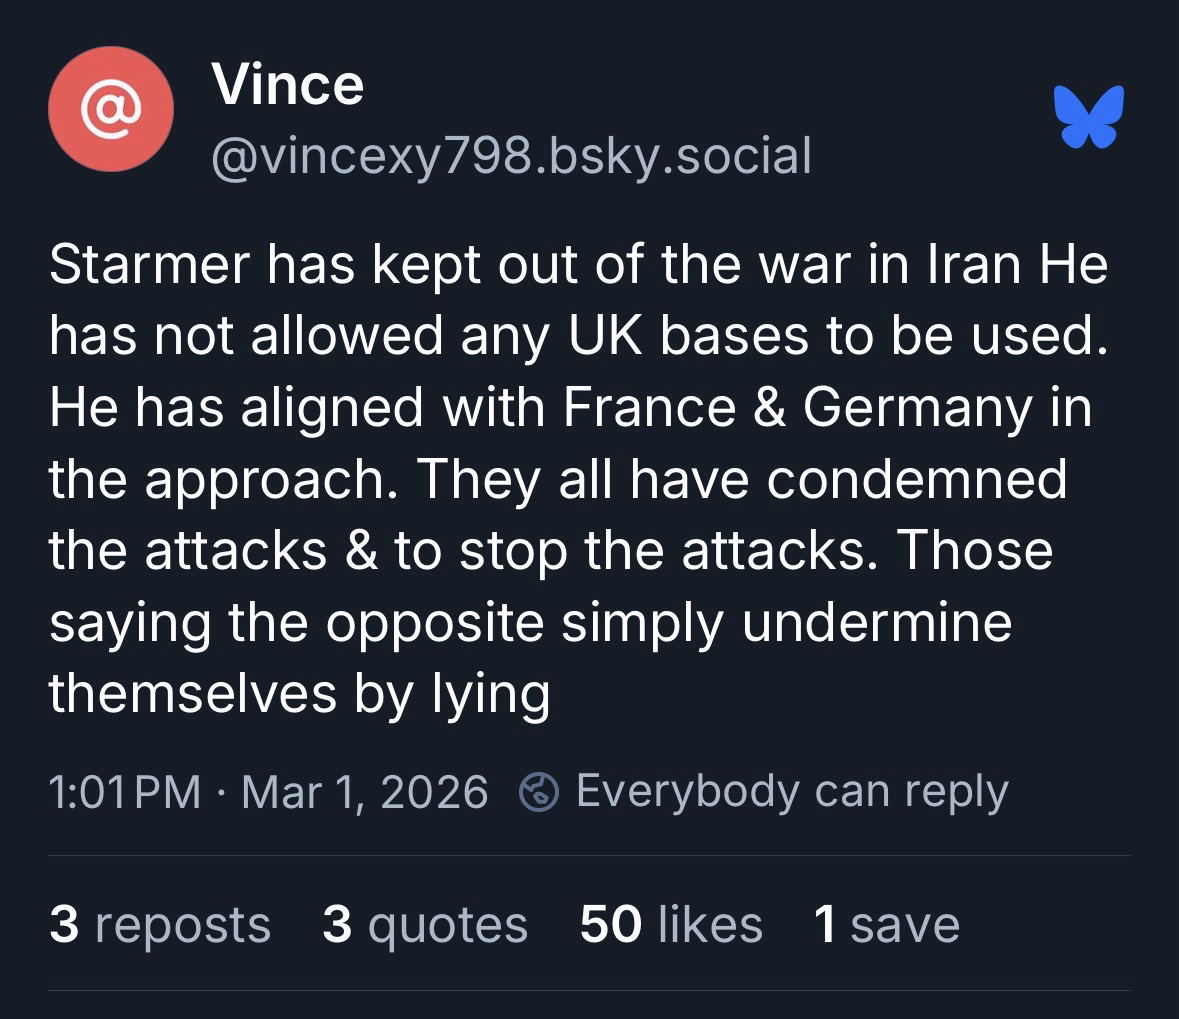Screen dimensions: 1179x1019
Task: Click the Bluesky butterfly logo
Action: click(x=1088, y=116)
